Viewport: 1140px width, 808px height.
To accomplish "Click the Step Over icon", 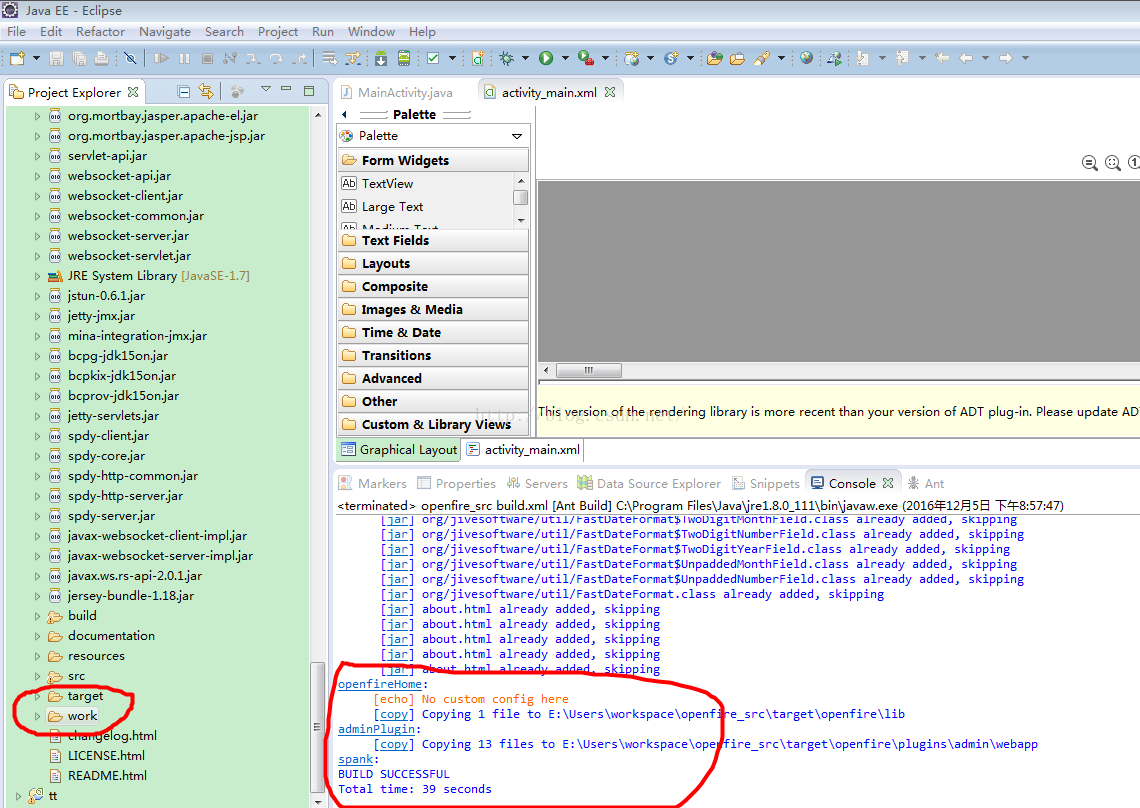I will 276,58.
